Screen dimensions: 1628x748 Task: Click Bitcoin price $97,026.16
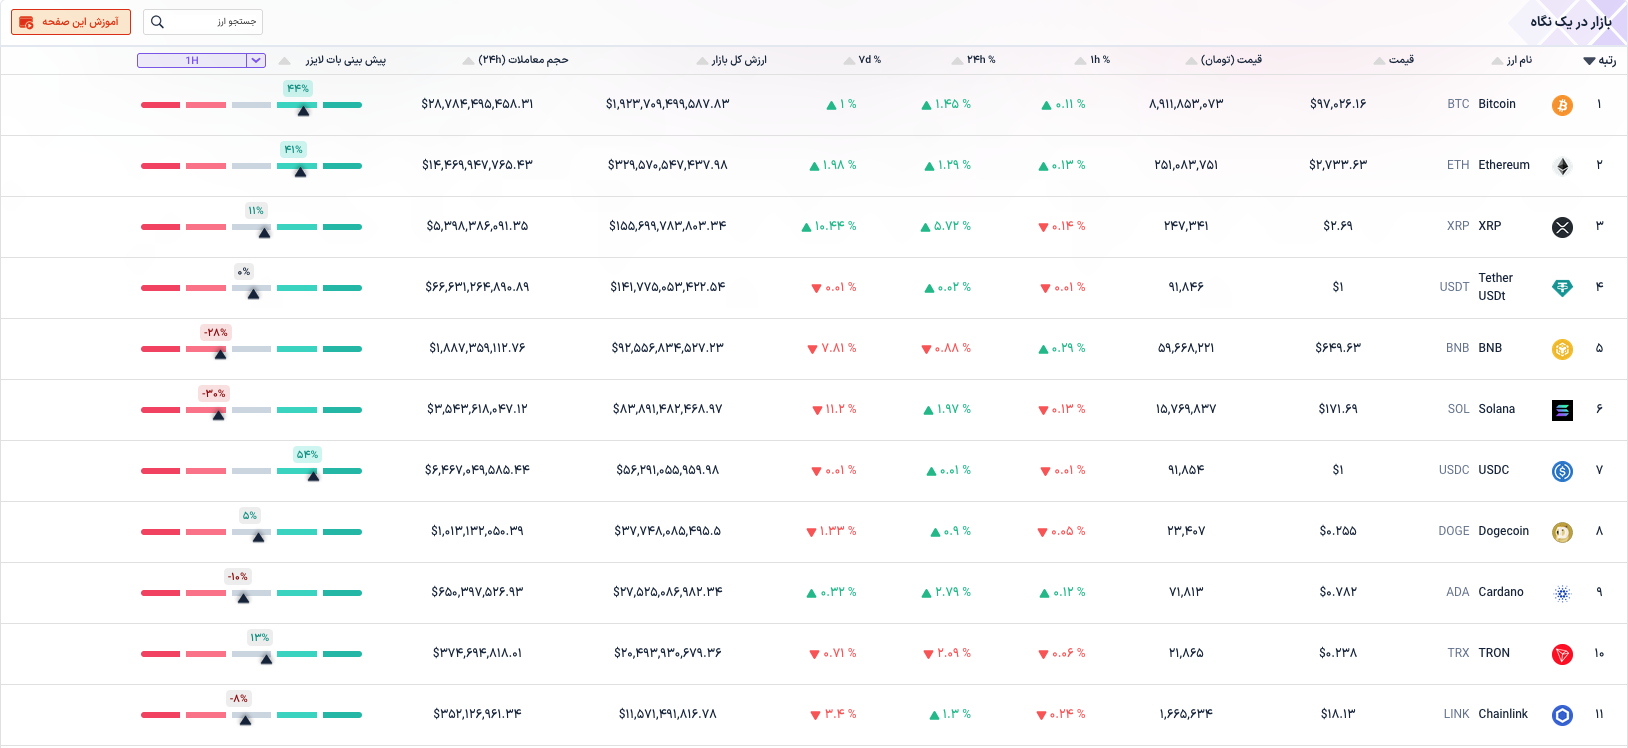click(1337, 104)
